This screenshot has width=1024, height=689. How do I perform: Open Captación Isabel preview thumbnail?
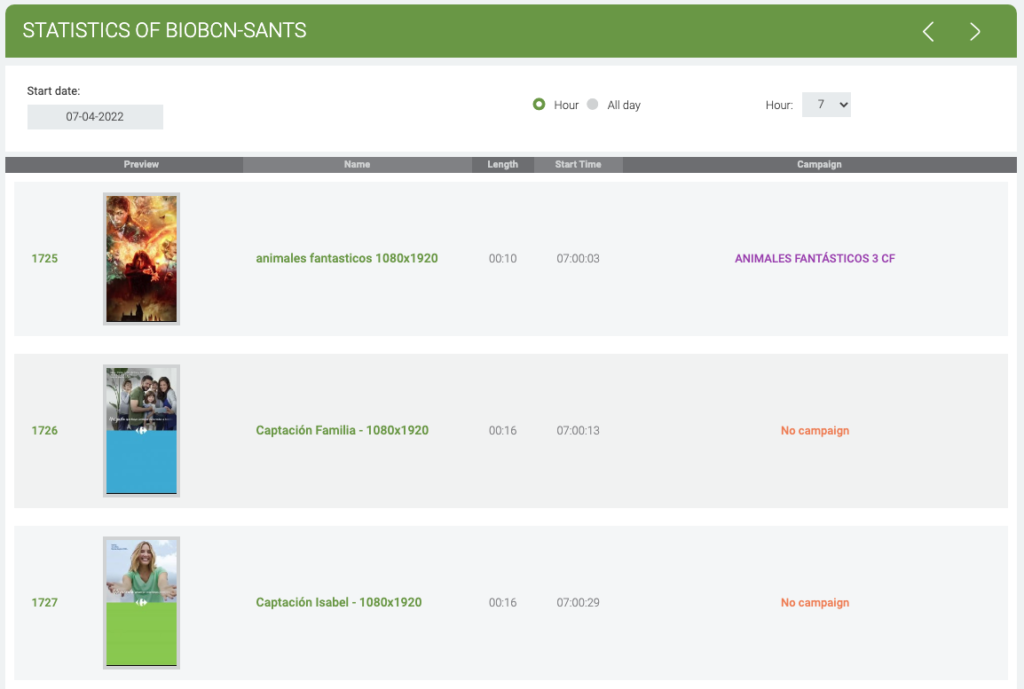point(141,603)
